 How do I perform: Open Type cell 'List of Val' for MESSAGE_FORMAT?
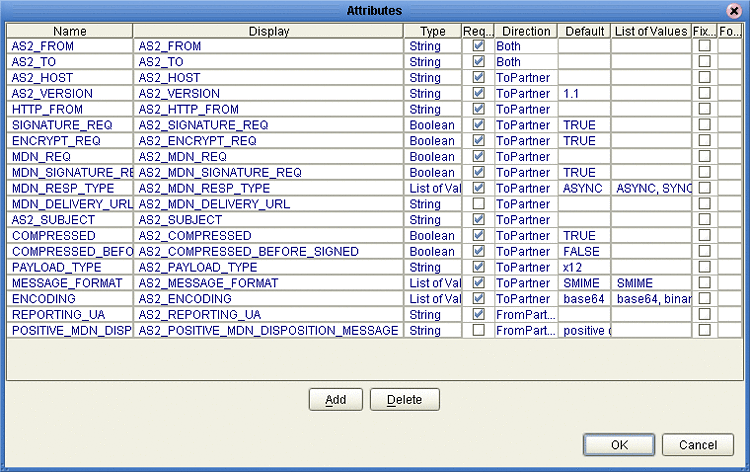[433, 283]
